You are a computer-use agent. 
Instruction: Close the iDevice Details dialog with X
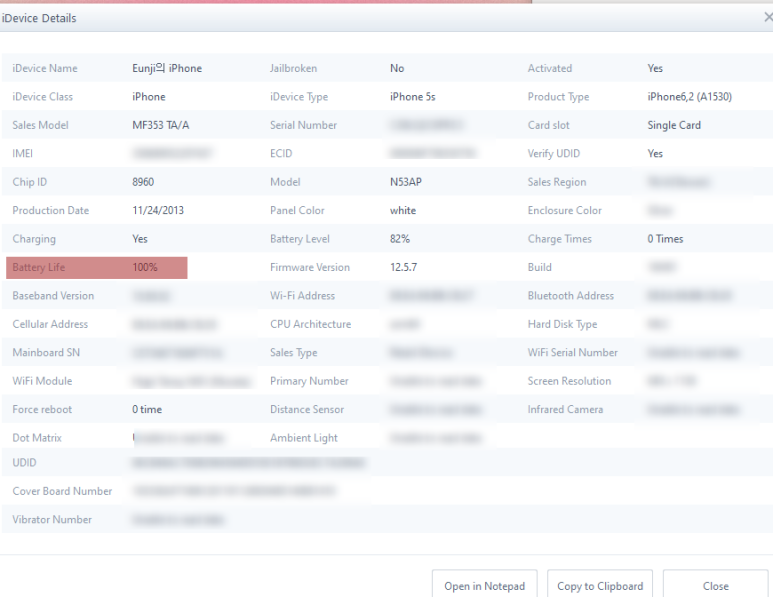click(768, 18)
